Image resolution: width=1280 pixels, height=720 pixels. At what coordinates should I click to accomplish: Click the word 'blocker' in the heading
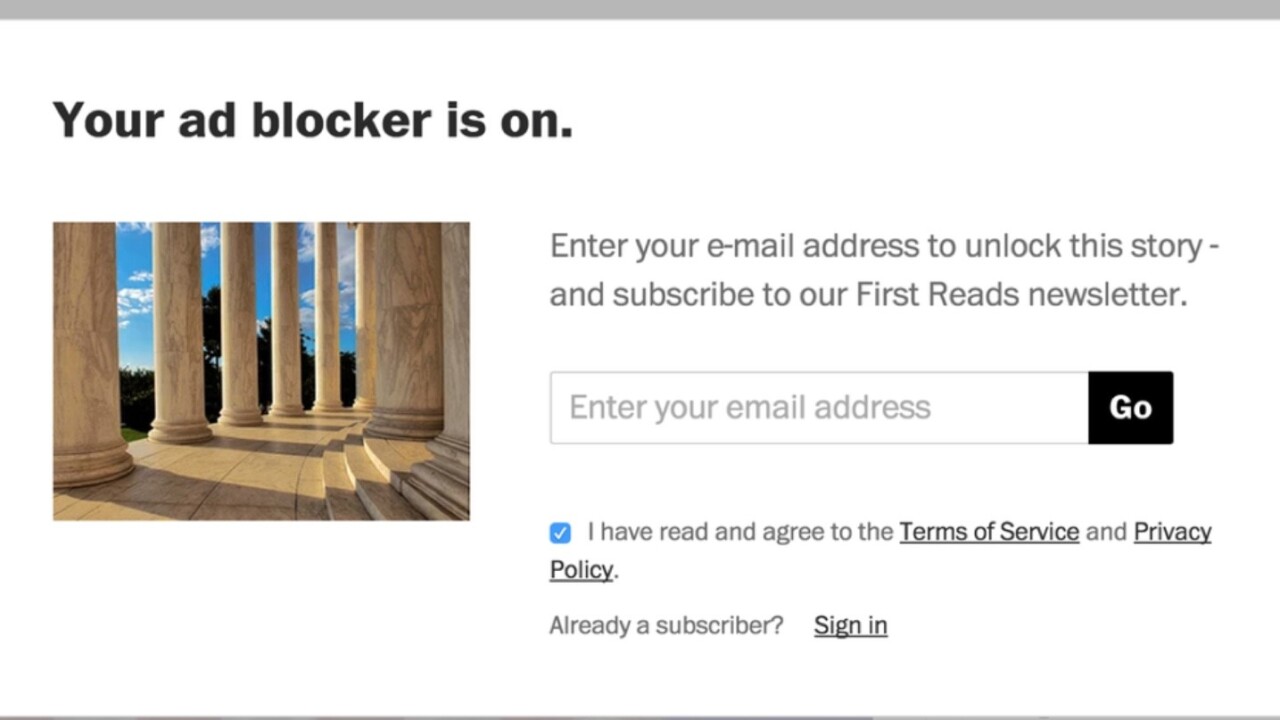[x=341, y=120]
